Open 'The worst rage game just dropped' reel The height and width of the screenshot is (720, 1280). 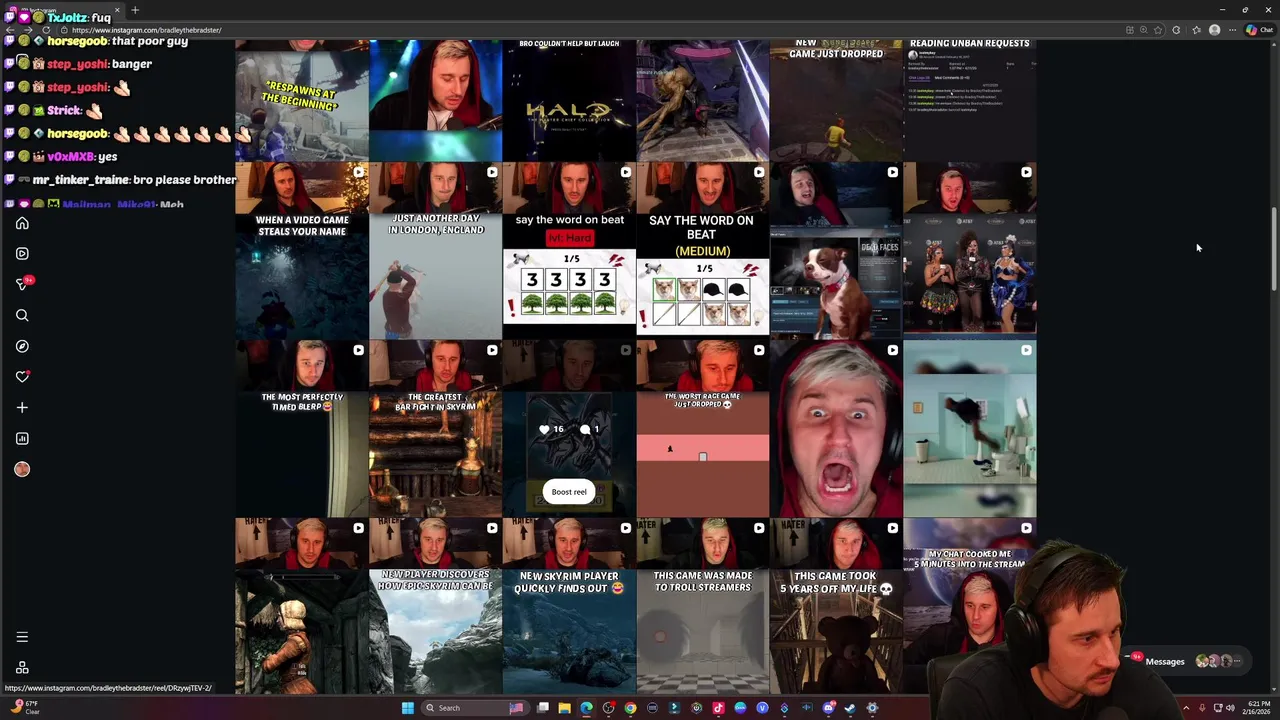click(x=703, y=429)
